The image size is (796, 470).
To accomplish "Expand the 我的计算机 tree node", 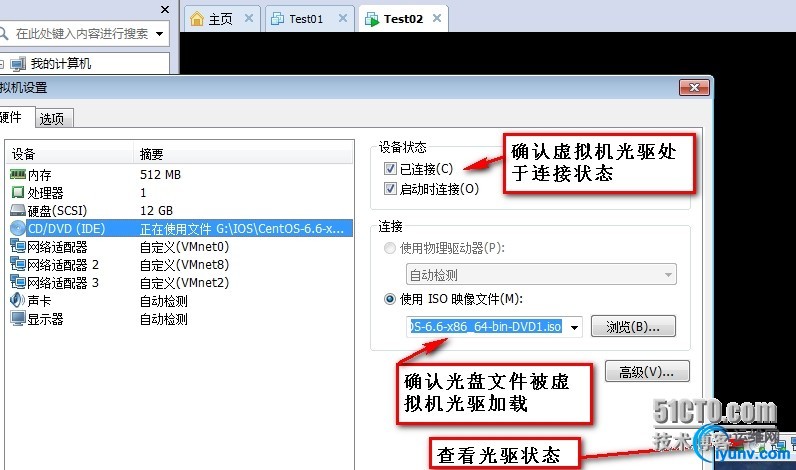I will click(x=2, y=64).
